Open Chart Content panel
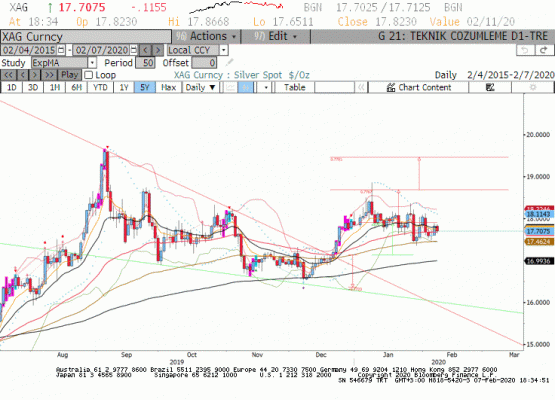Image resolution: width=555 pixels, height=400 pixels. [419, 87]
